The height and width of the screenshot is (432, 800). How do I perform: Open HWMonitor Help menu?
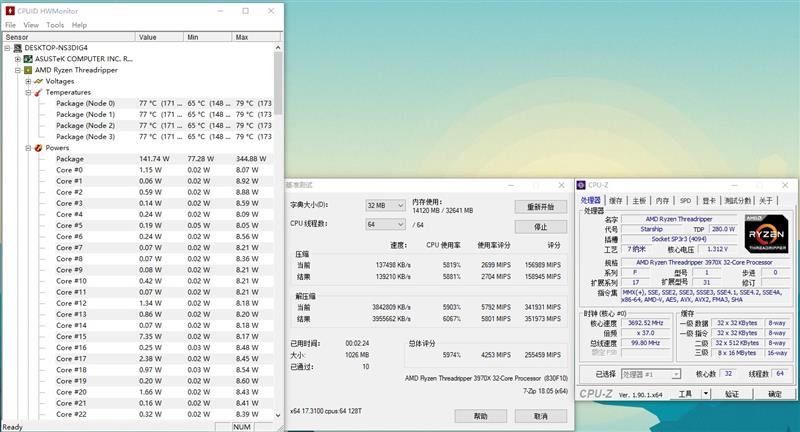click(79, 25)
